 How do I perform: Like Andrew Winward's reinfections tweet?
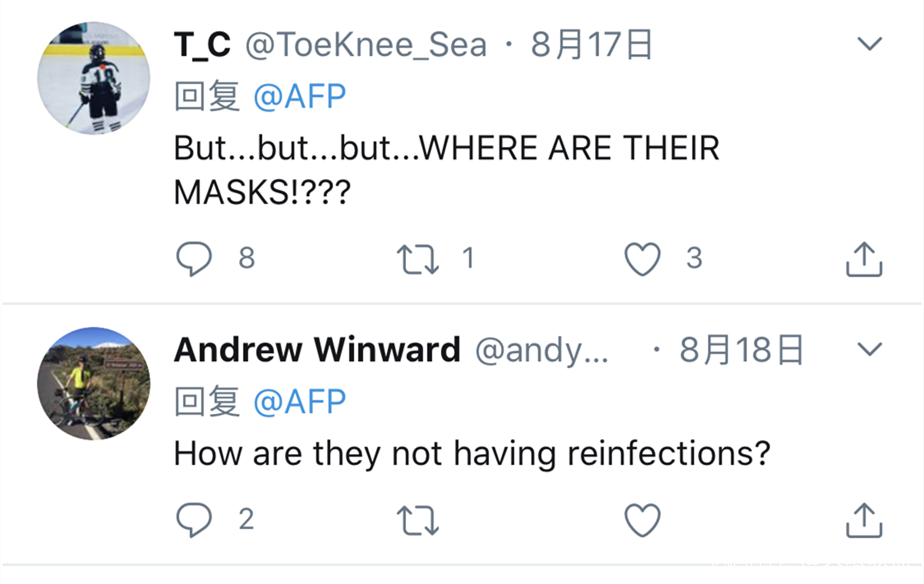[x=642, y=519]
